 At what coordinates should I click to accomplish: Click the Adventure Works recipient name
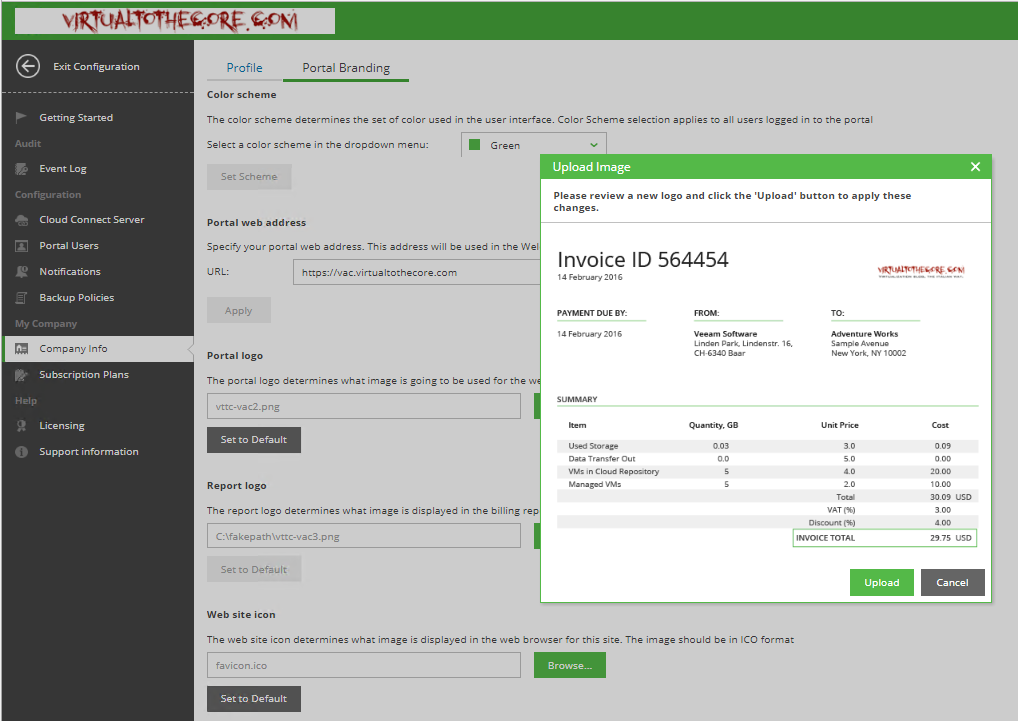[x=865, y=334]
